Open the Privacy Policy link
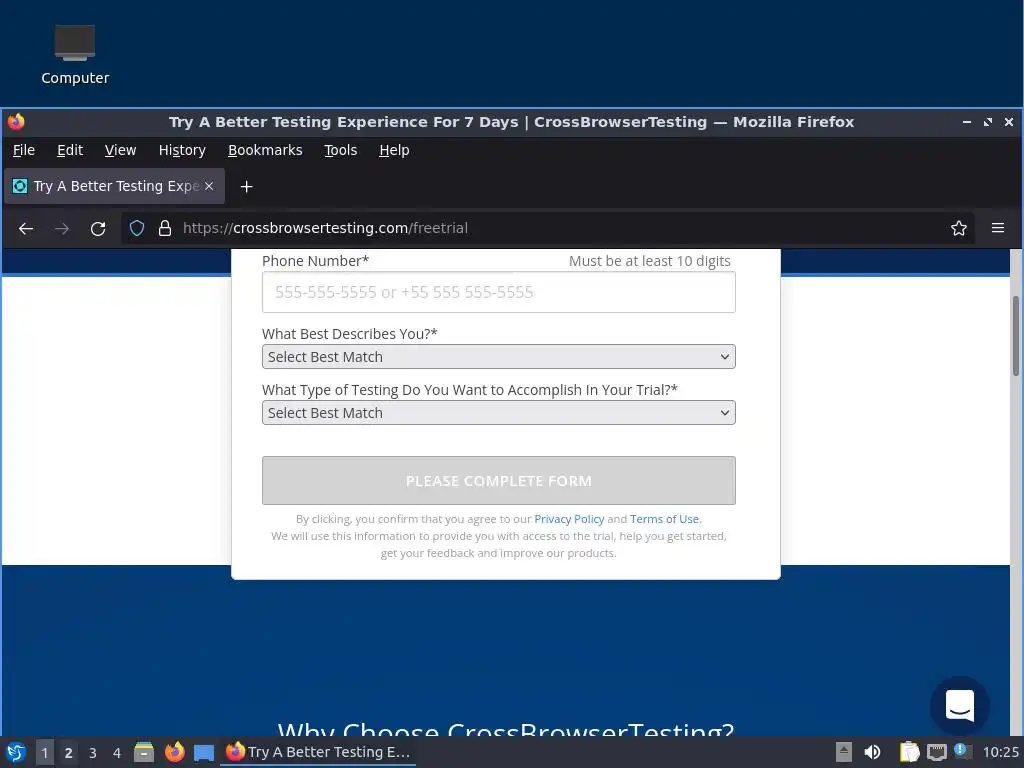The image size is (1024, 768). coord(569,519)
